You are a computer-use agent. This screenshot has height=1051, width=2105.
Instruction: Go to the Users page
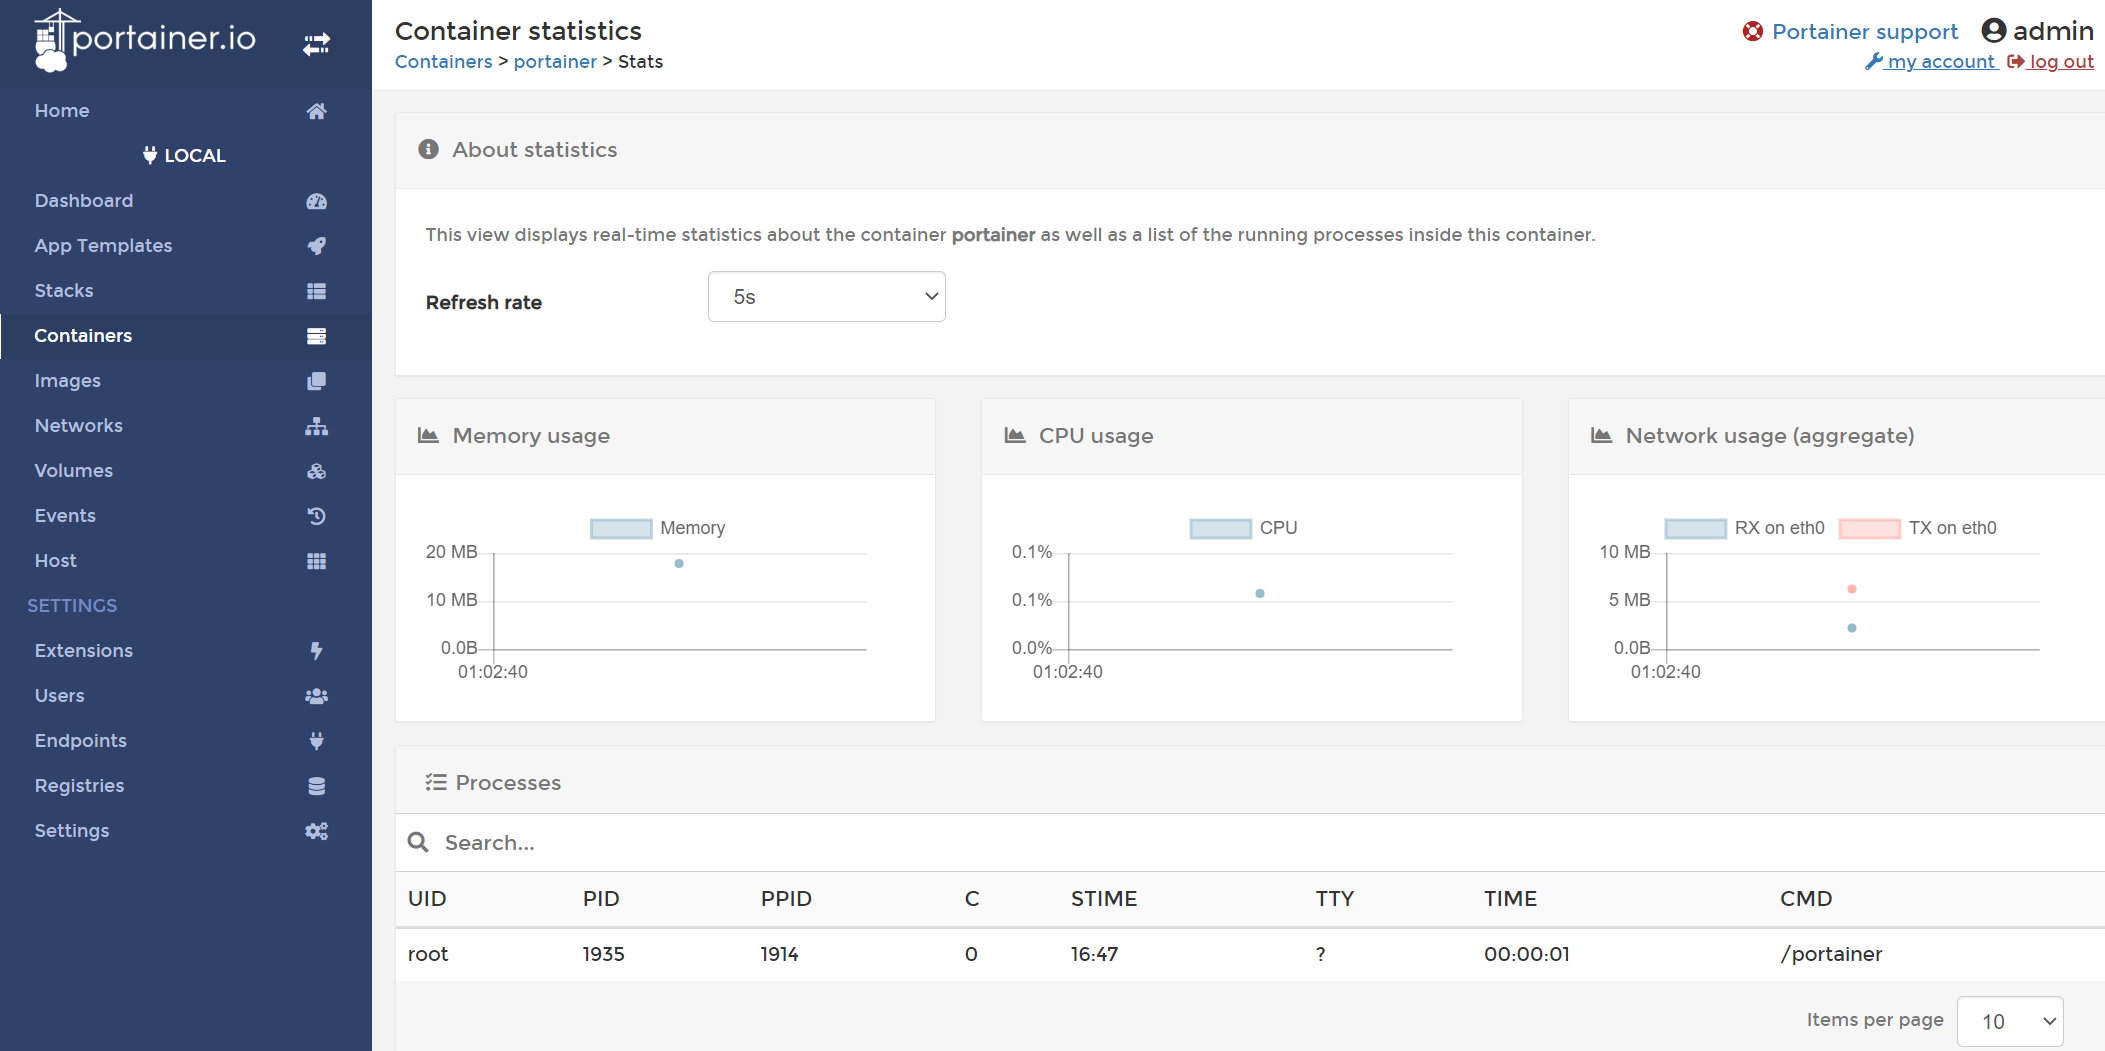point(60,696)
